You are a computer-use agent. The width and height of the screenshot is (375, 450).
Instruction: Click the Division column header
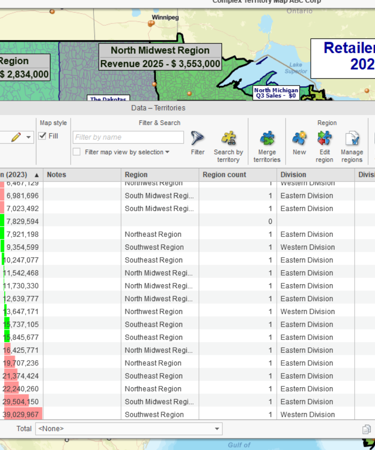pyautogui.click(x=316, y=175)
